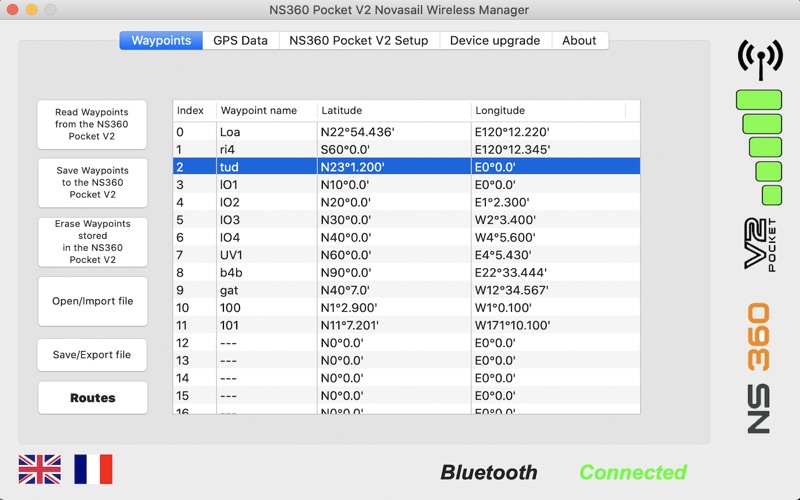Click longitude W4°5.600'

point(505,237)
